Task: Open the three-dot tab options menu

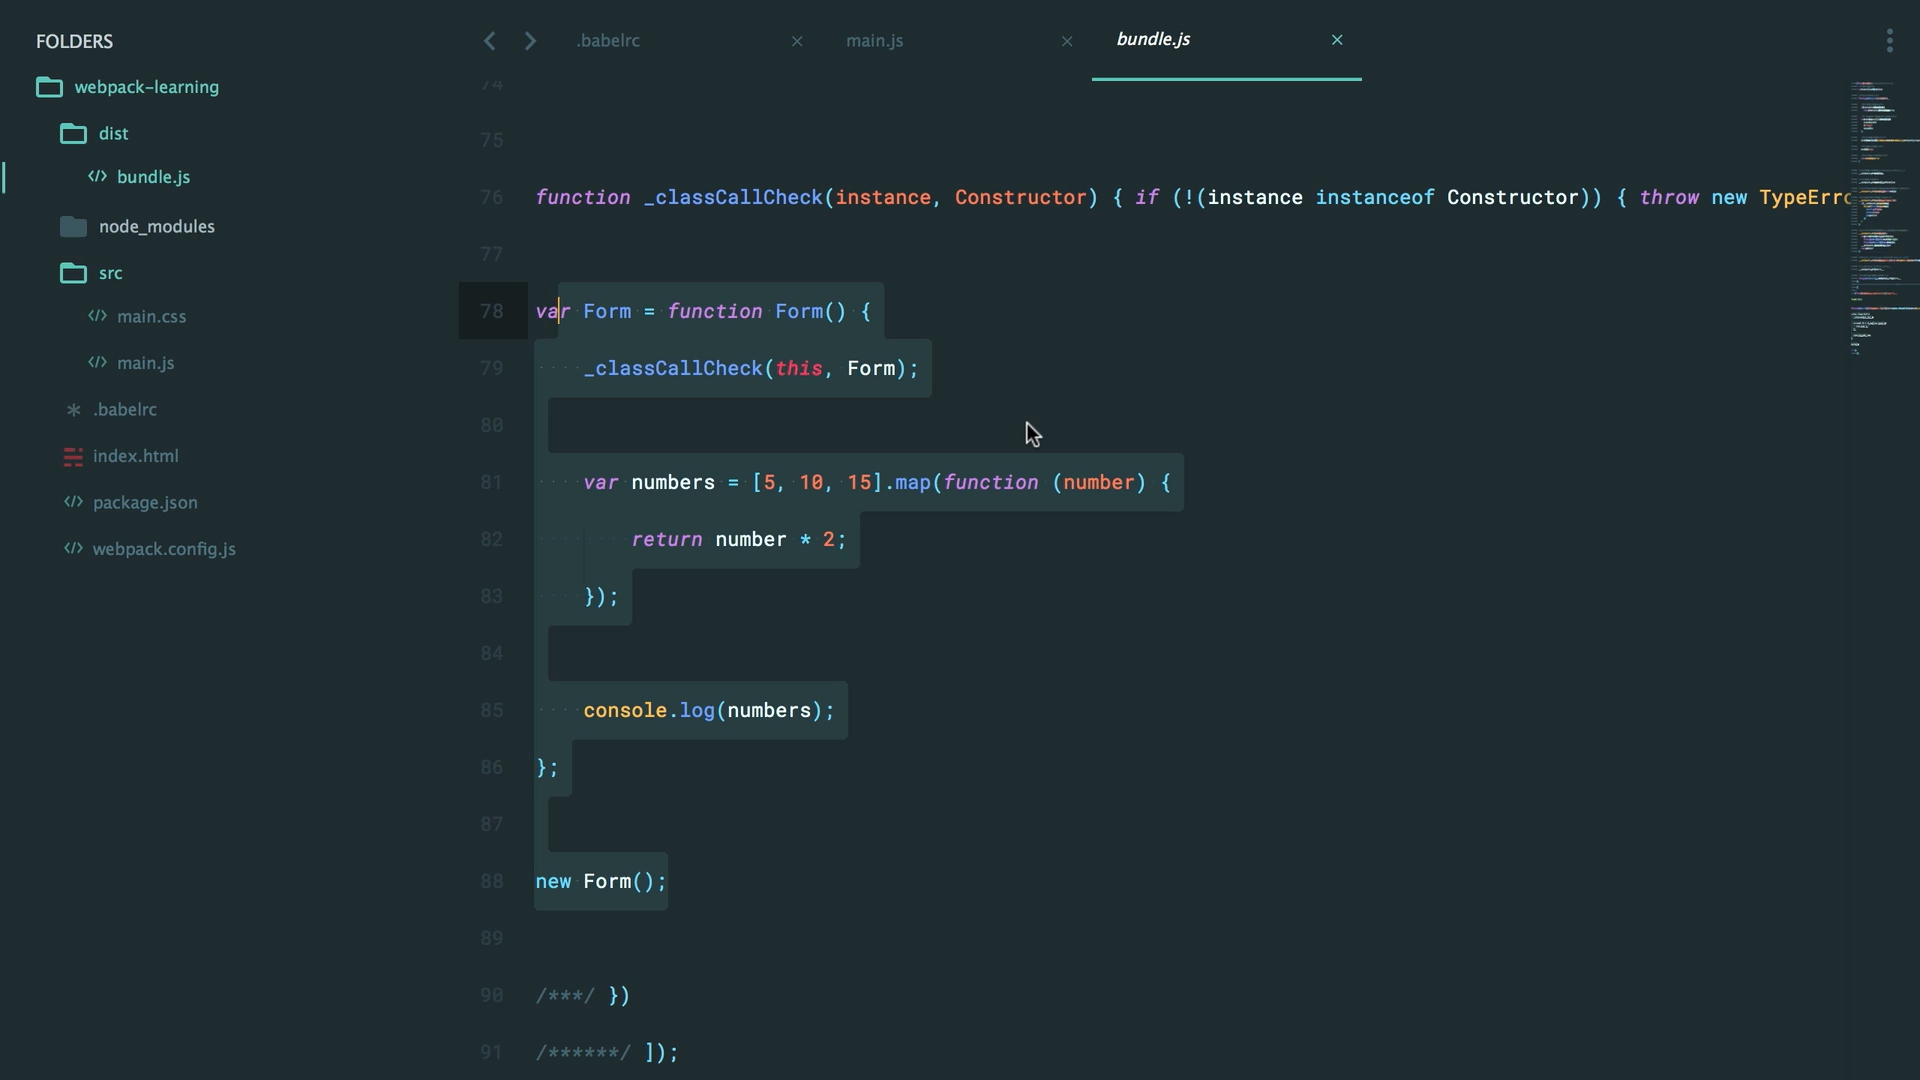Action: click(1889, 41)
